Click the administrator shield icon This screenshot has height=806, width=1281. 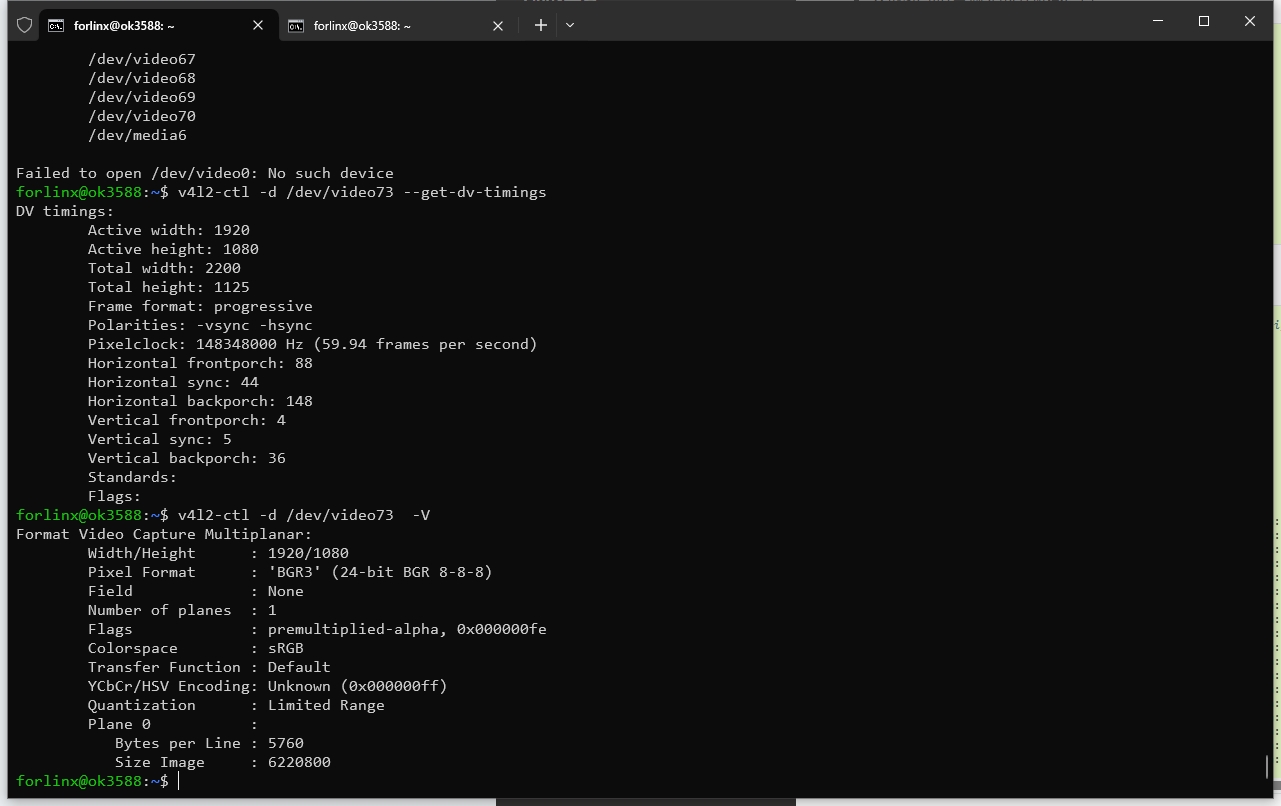[24, 25]
